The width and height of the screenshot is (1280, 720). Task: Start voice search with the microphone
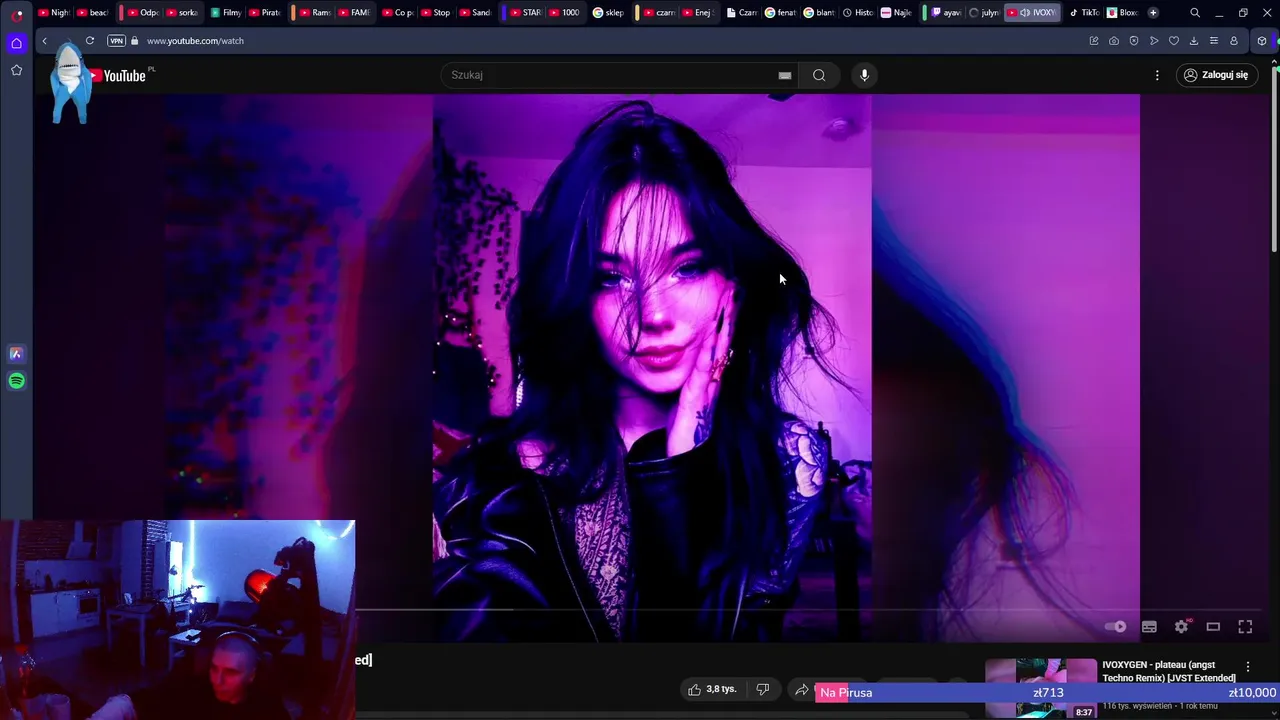[865, 75]
